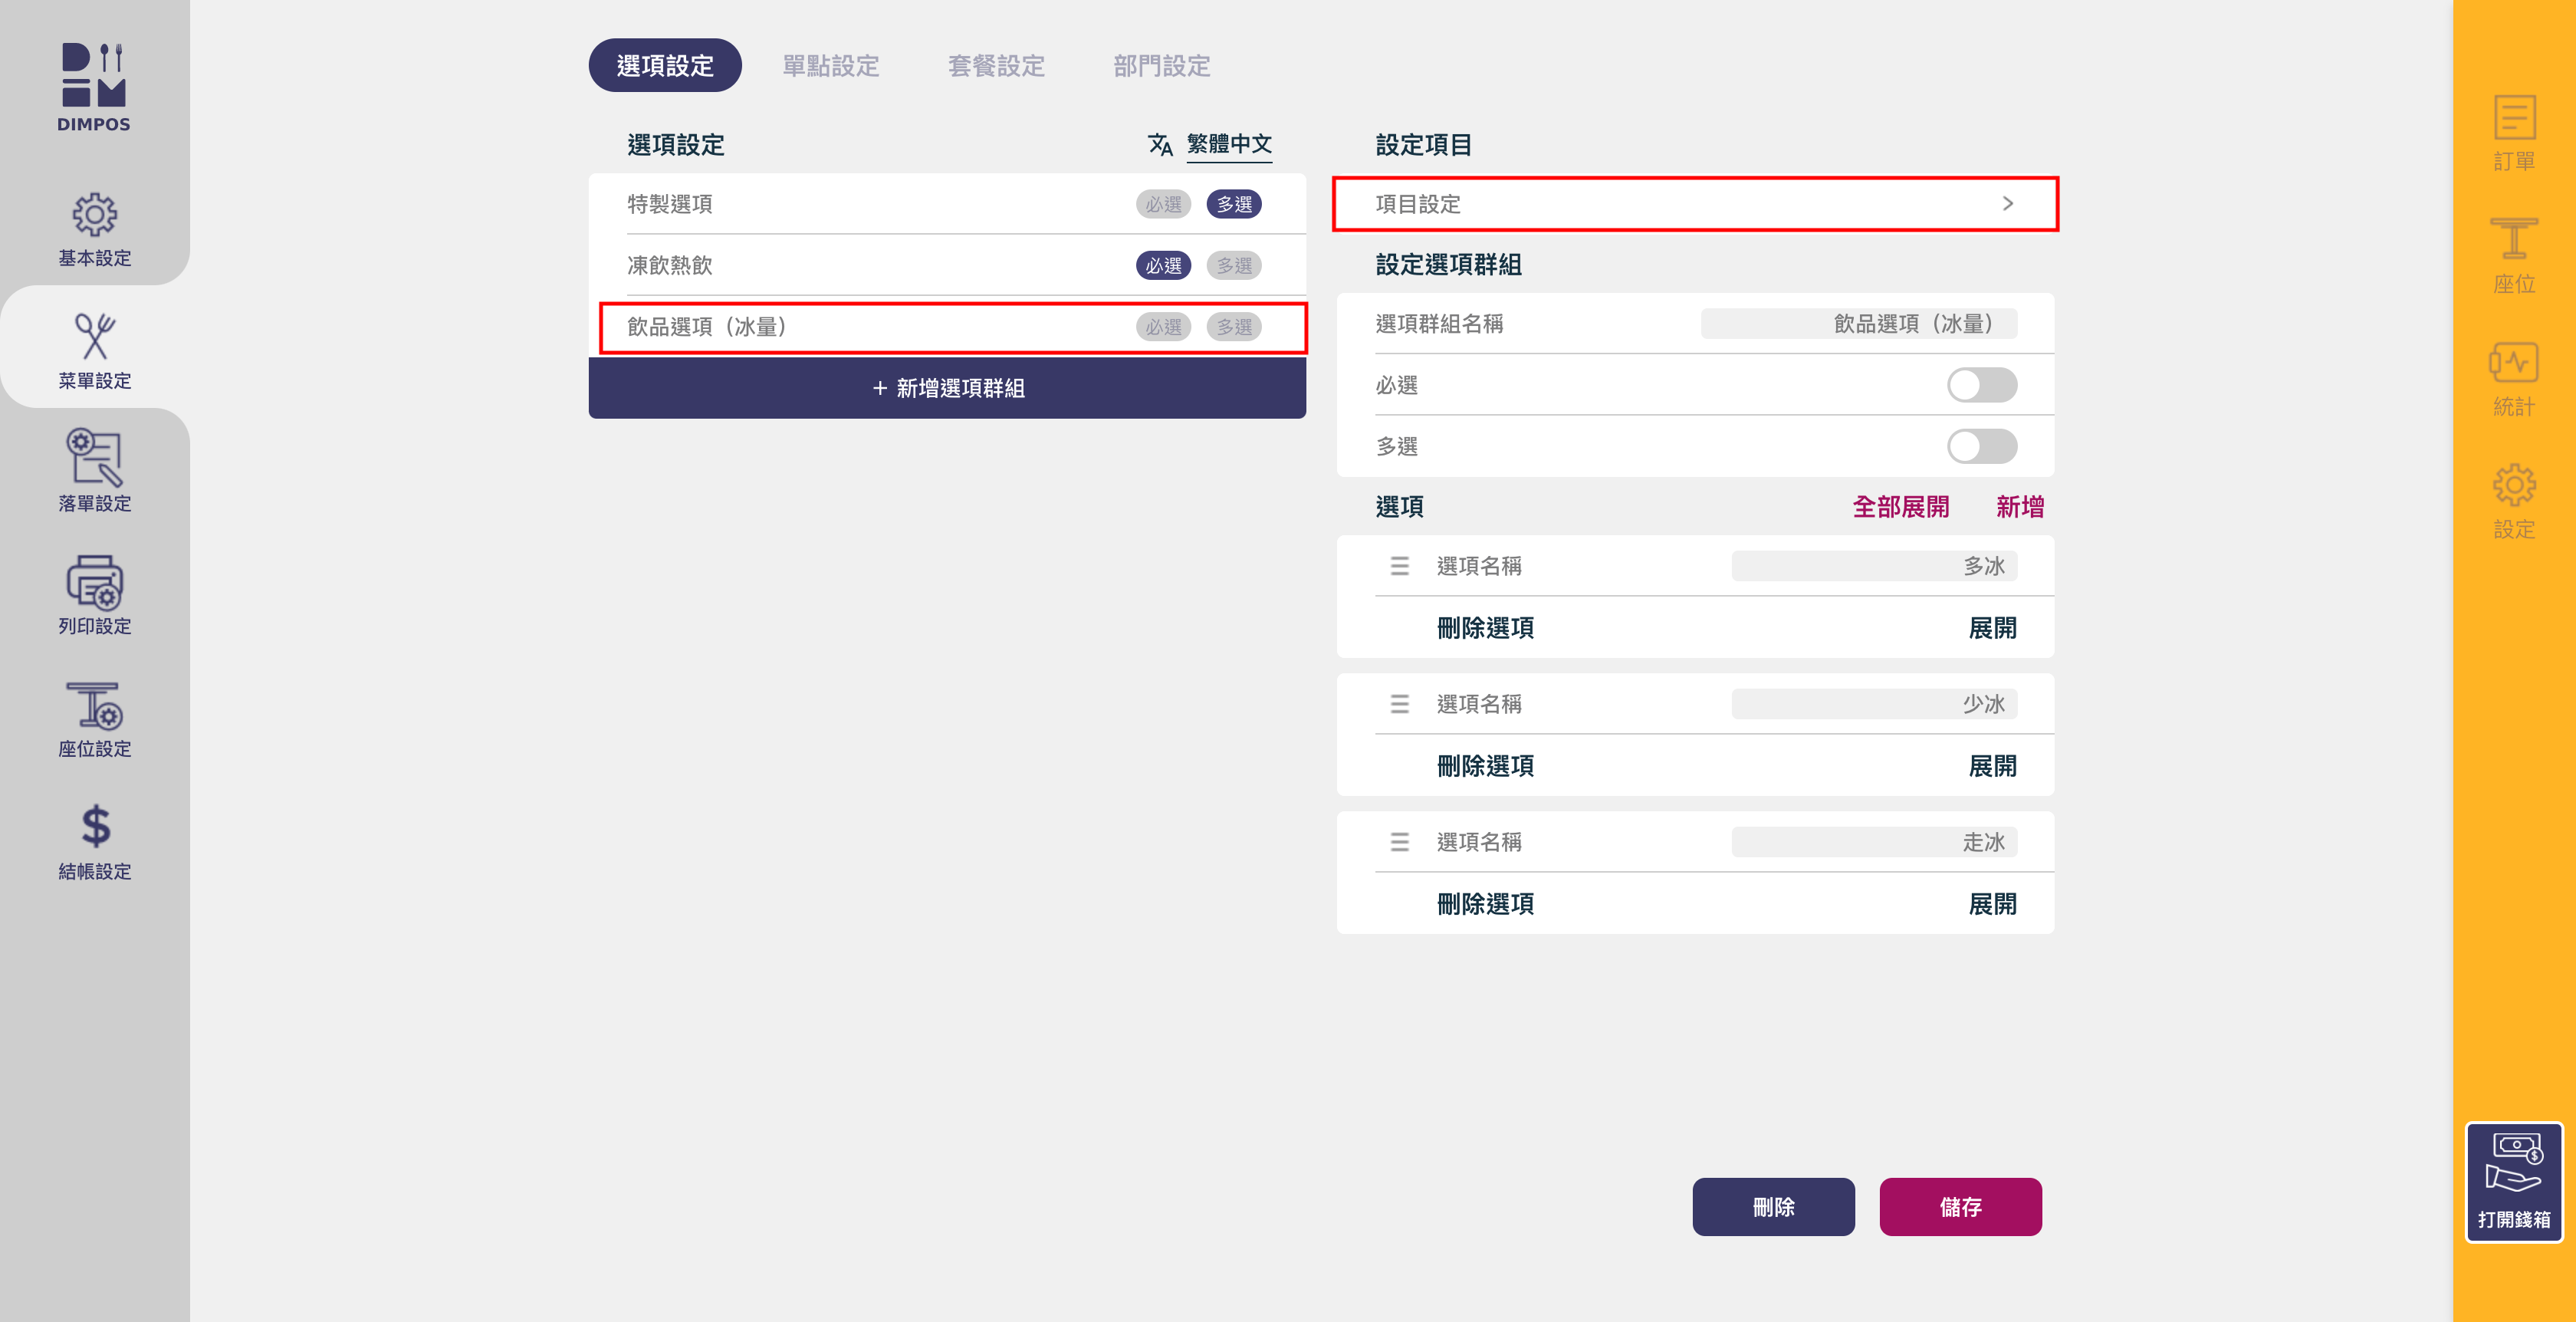Toggle 多選 badge on 凍飲熱飲 row
The width and height of the screenshot is (2576, 1322).
point(1233,266)
